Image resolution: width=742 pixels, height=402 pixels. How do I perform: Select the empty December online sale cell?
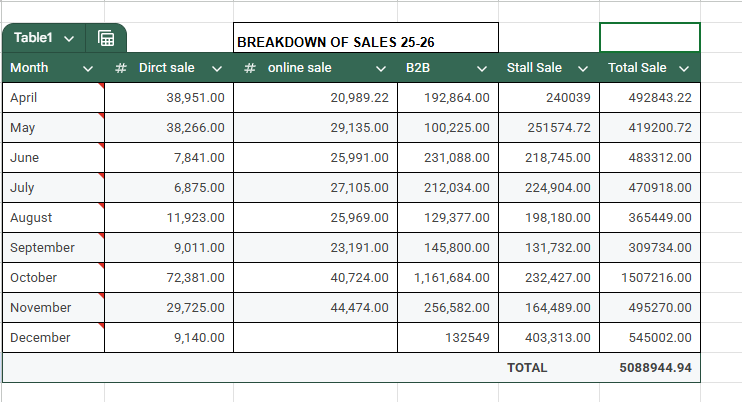pyautogui.click(x=315, y=338)
